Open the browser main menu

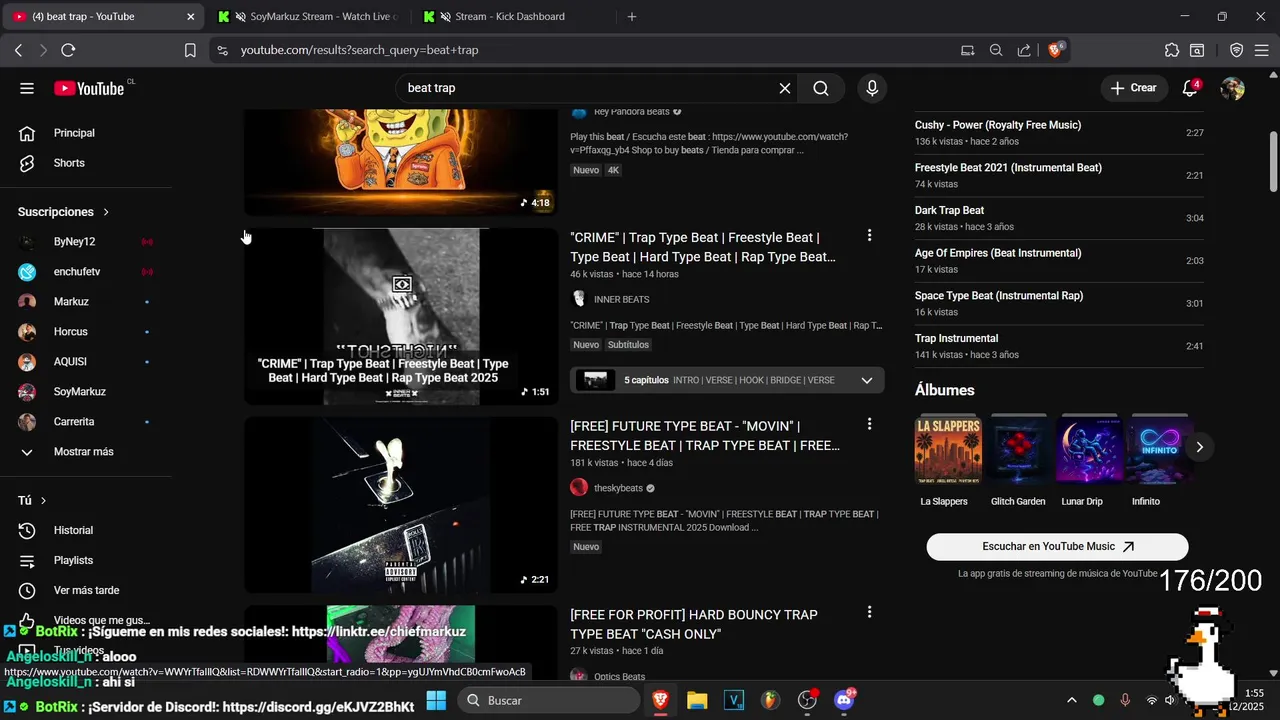coord(1262,50)
